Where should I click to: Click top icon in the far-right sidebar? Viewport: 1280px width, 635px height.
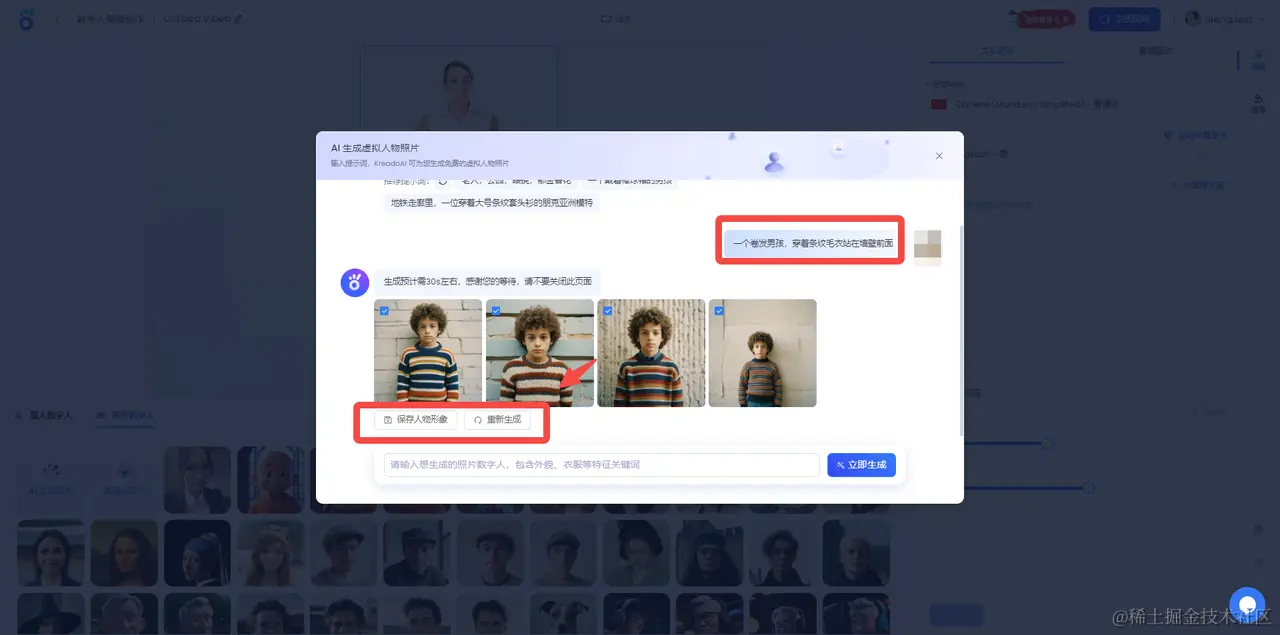pos(1256,60)
